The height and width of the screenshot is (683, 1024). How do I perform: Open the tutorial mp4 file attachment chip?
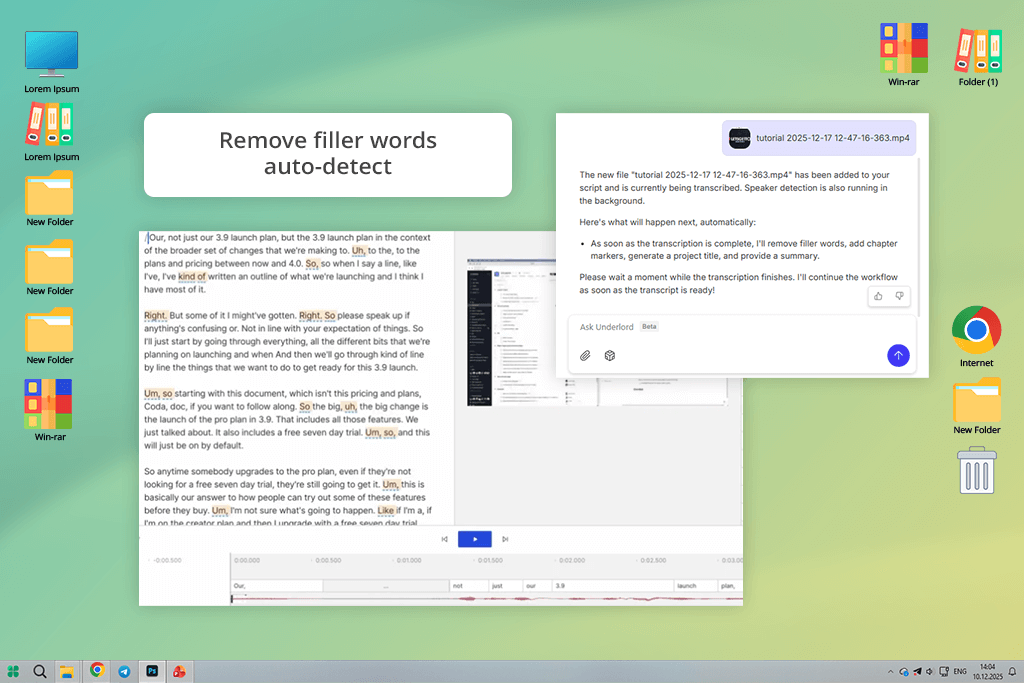(819, 138)
